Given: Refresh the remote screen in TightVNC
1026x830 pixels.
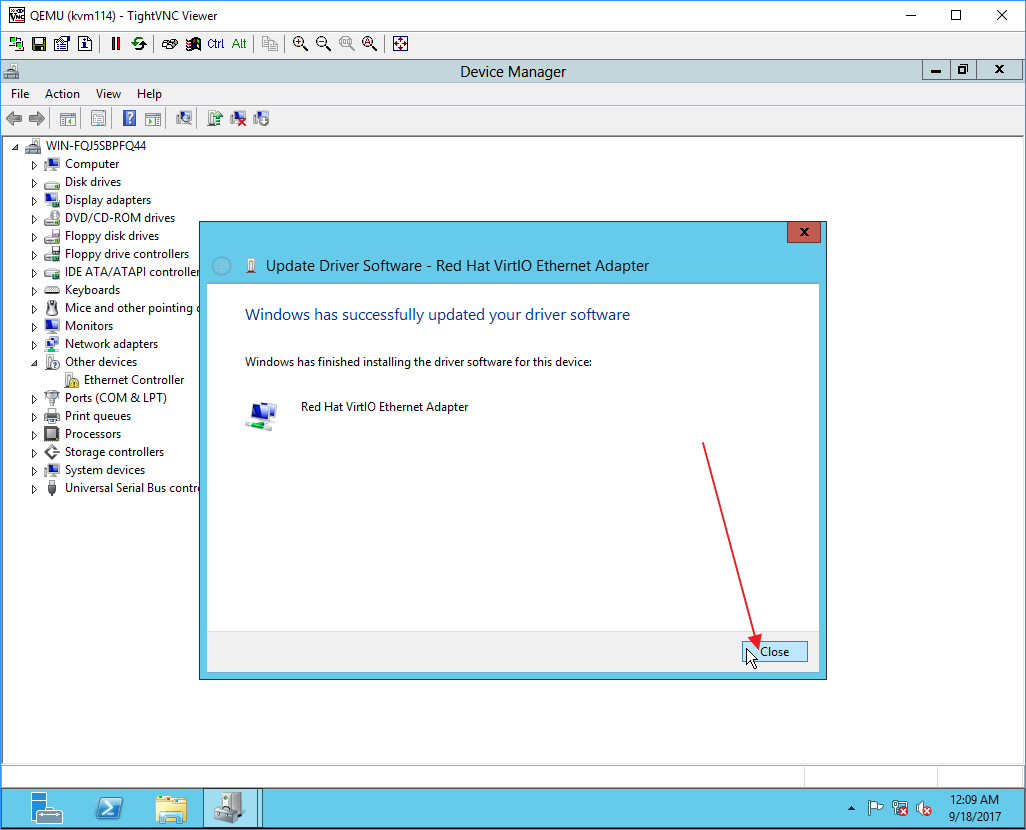Looking at the screenshot, I should (x=139, y=44).
